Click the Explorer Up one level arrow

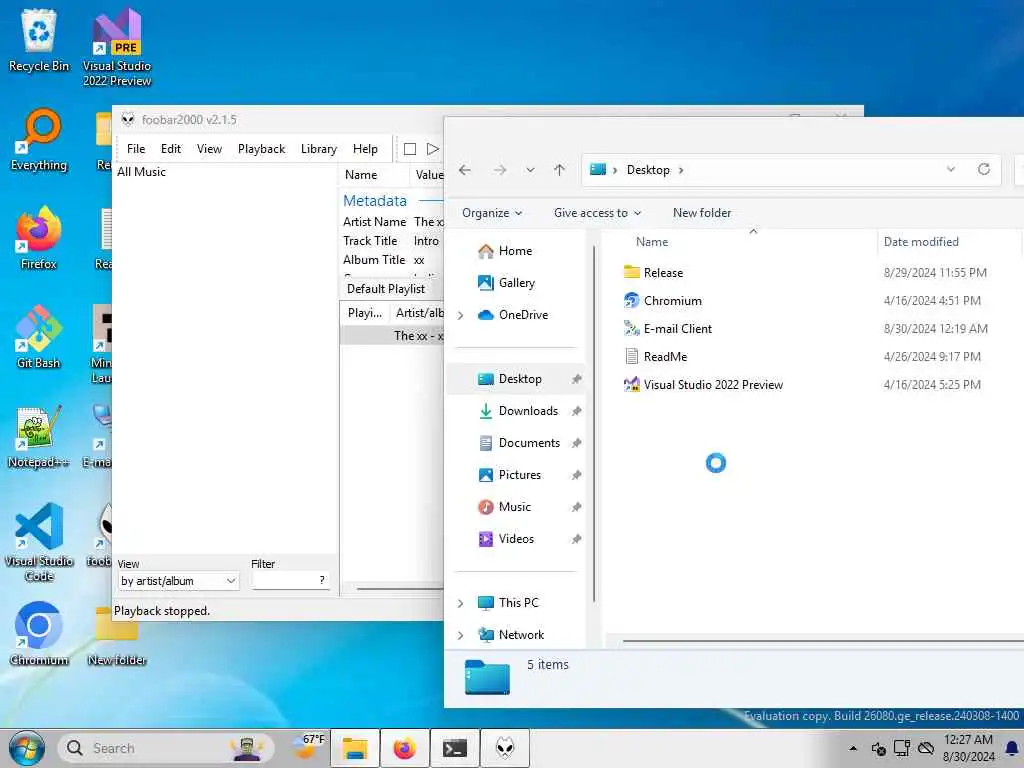pyautogui.click(x=560, y=170)
